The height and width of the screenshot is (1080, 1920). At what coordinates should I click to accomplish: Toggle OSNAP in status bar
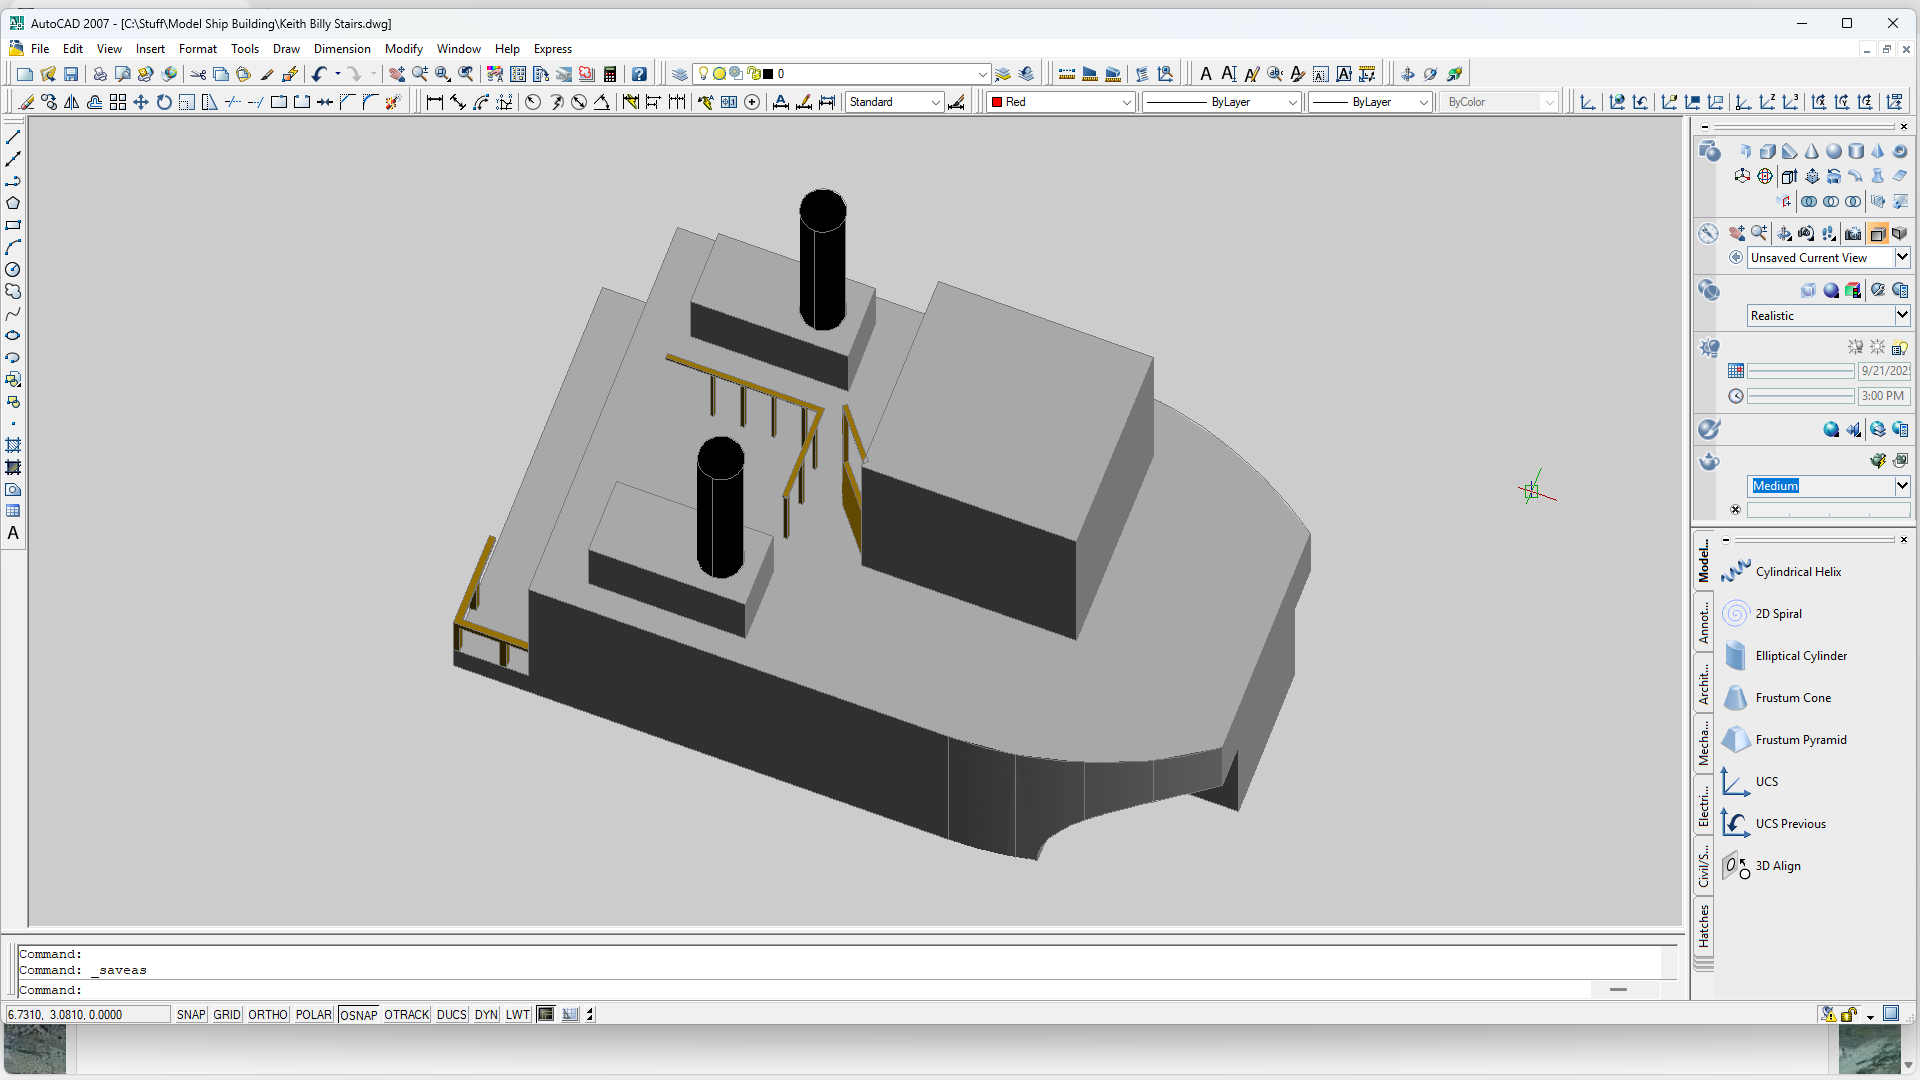[358, 1015]
